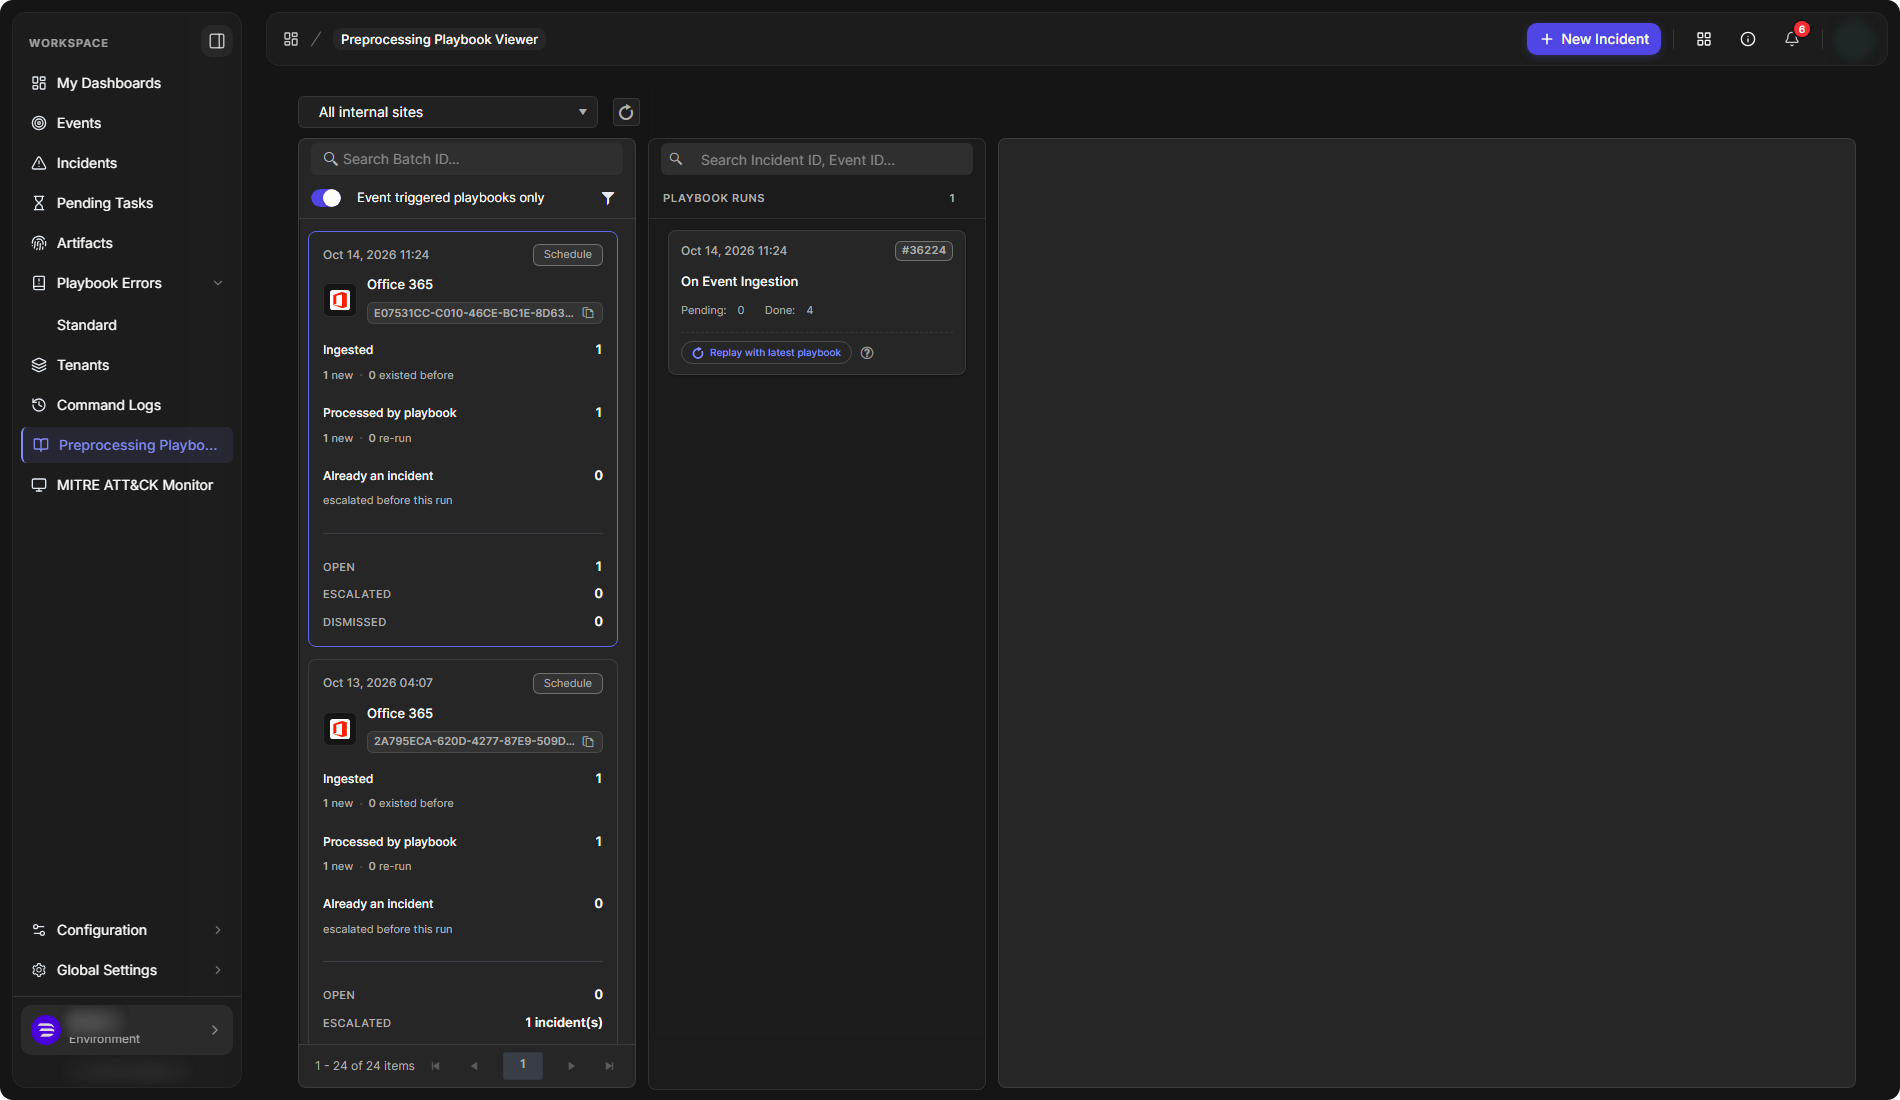Focus the Search Incident ID, Event ID field
Viewport: 1900px width, 1100px height.
coord(817,160)
